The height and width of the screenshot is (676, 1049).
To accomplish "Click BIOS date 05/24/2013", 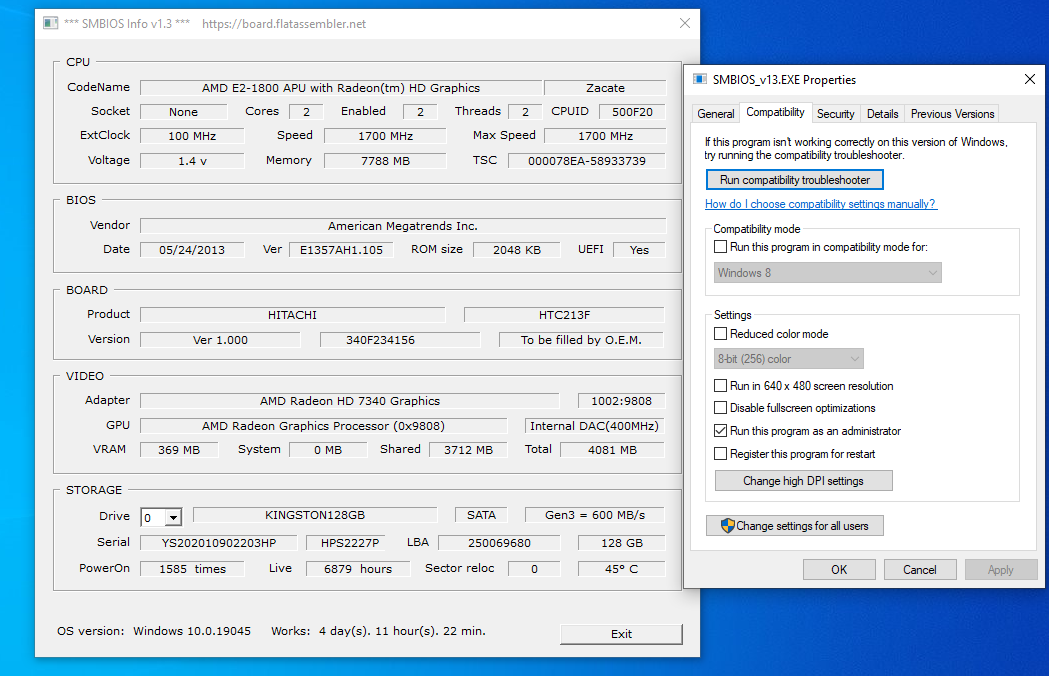I will coord(192,250).
